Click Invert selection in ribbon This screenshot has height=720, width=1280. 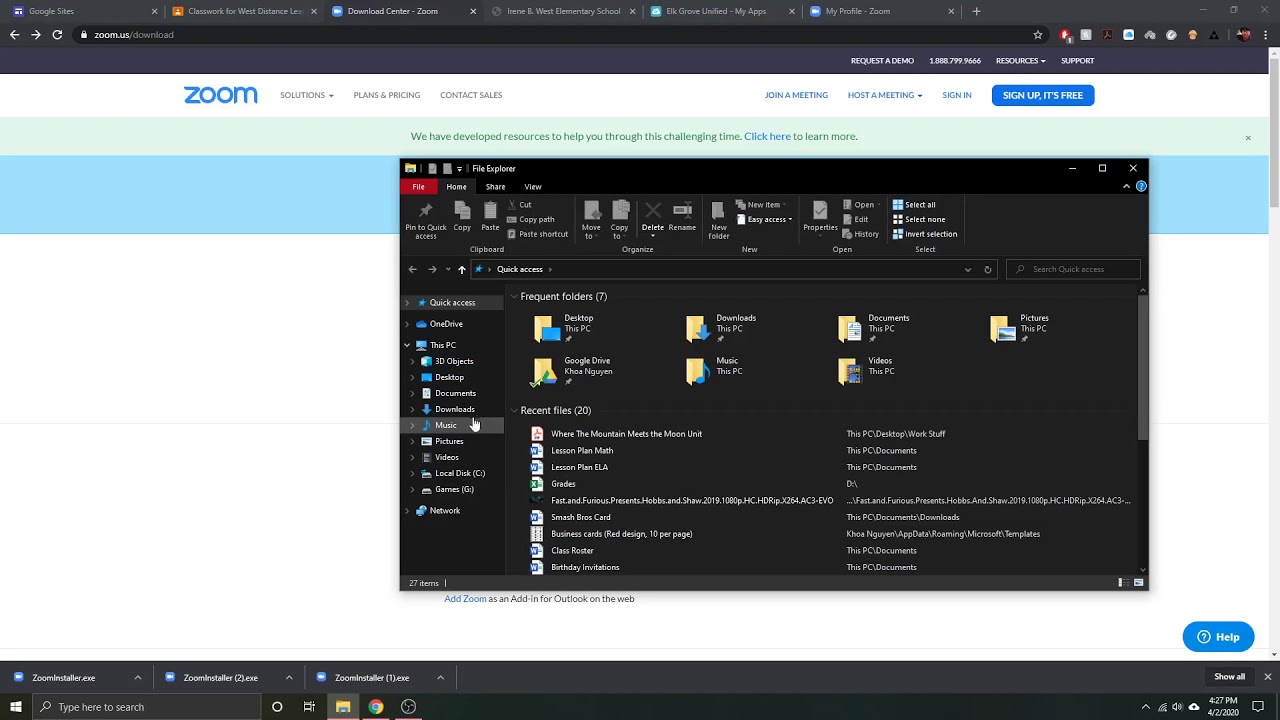pyautogui.click(x=925, y=234)
